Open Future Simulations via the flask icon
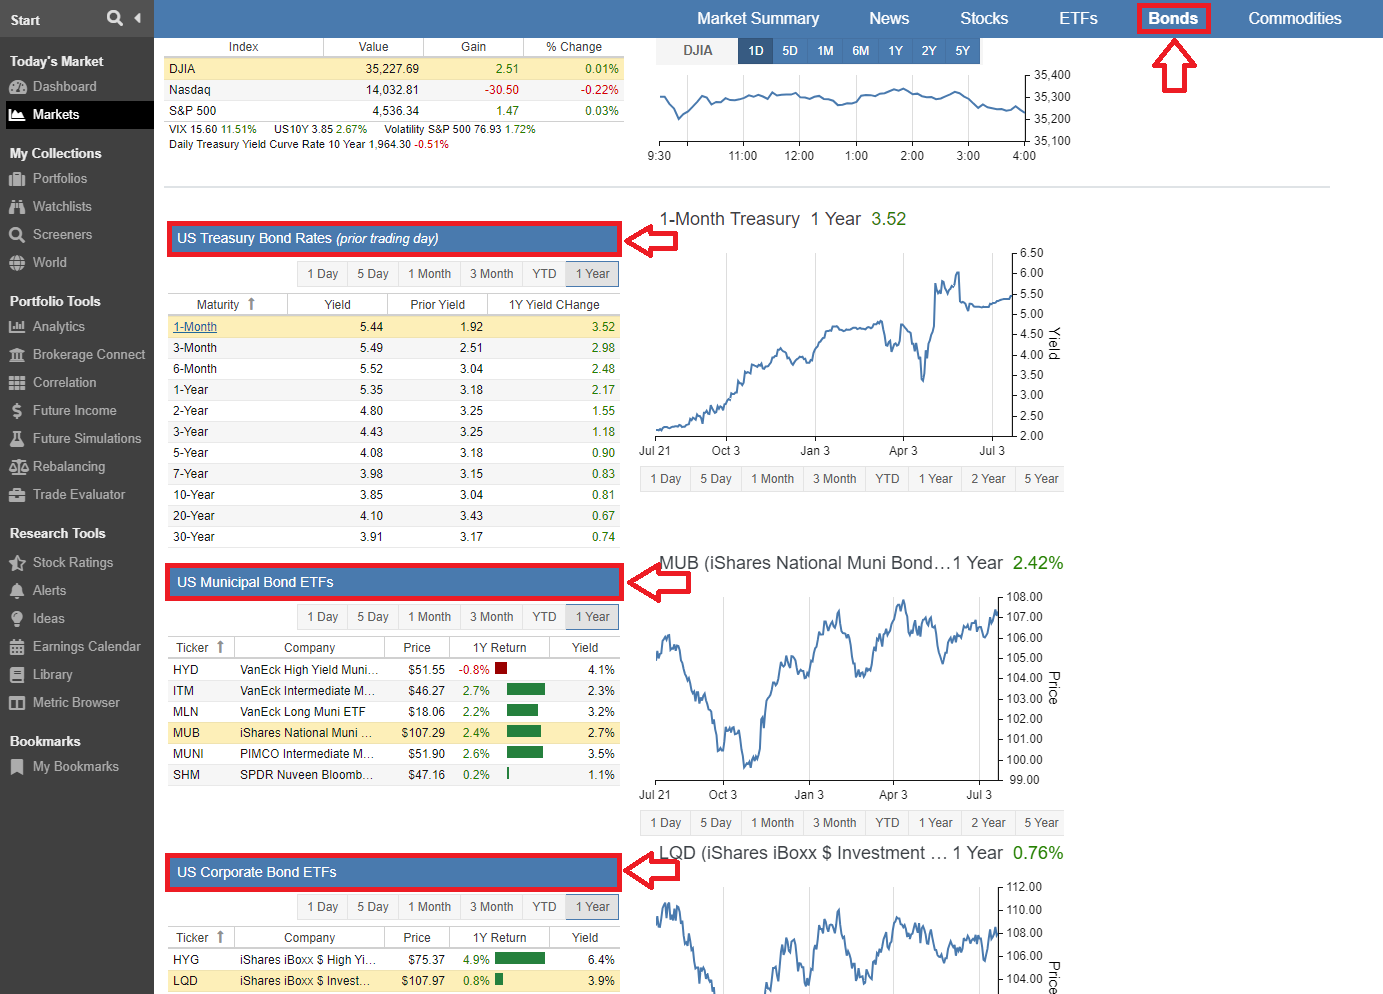The height and width of the screenshot is (994, 1383). pos(17,439)
